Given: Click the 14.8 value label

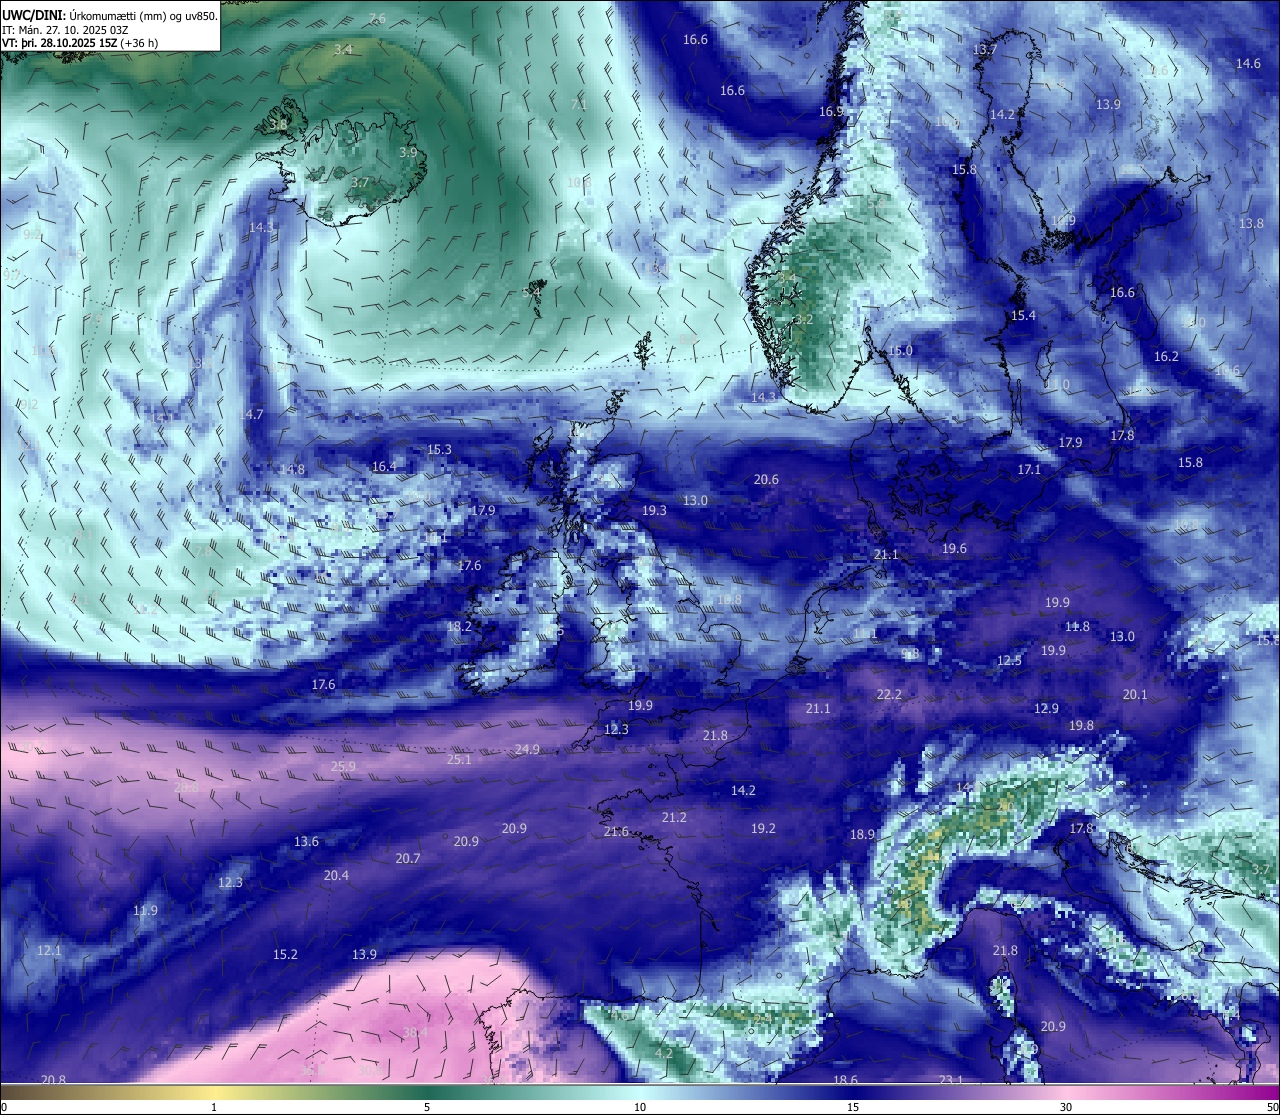Looking at the screenshot, I should 292,470.
